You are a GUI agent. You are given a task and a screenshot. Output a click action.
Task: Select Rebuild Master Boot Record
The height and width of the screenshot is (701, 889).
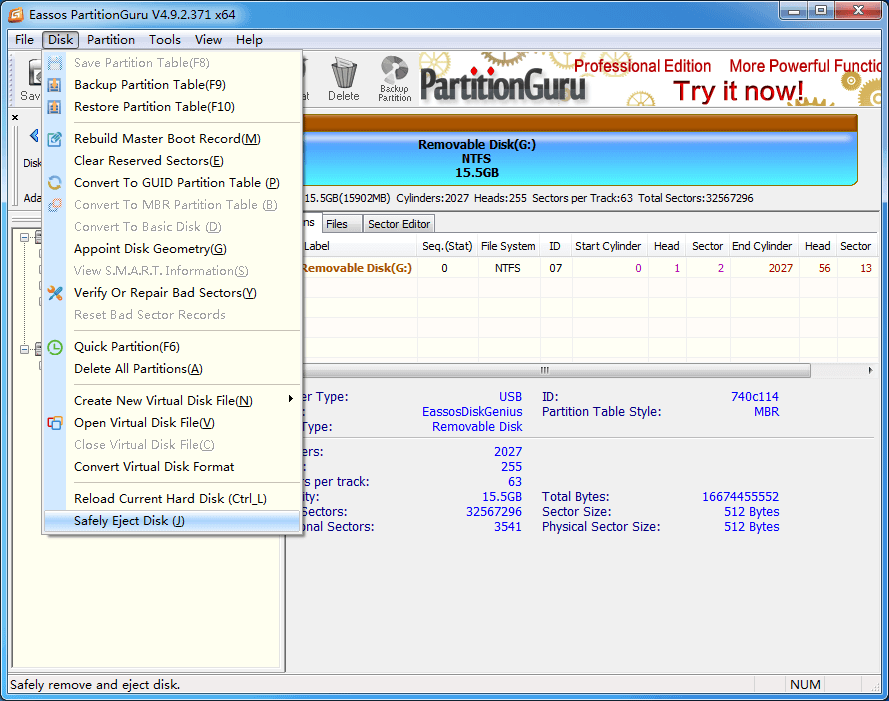click(172, 139)
